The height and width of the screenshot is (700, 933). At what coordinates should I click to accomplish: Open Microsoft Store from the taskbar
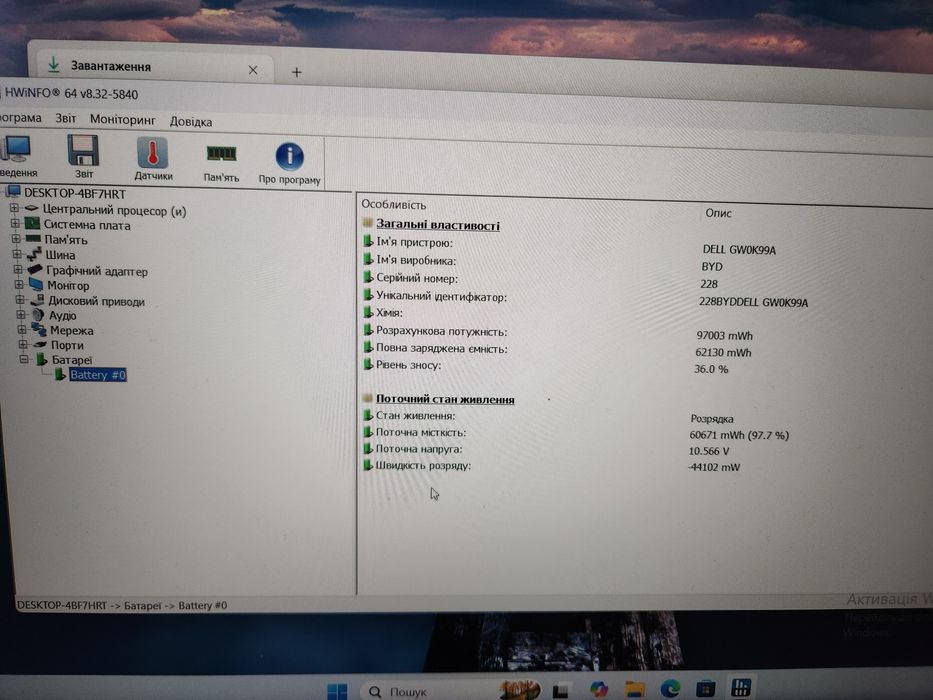coord(706,689)
